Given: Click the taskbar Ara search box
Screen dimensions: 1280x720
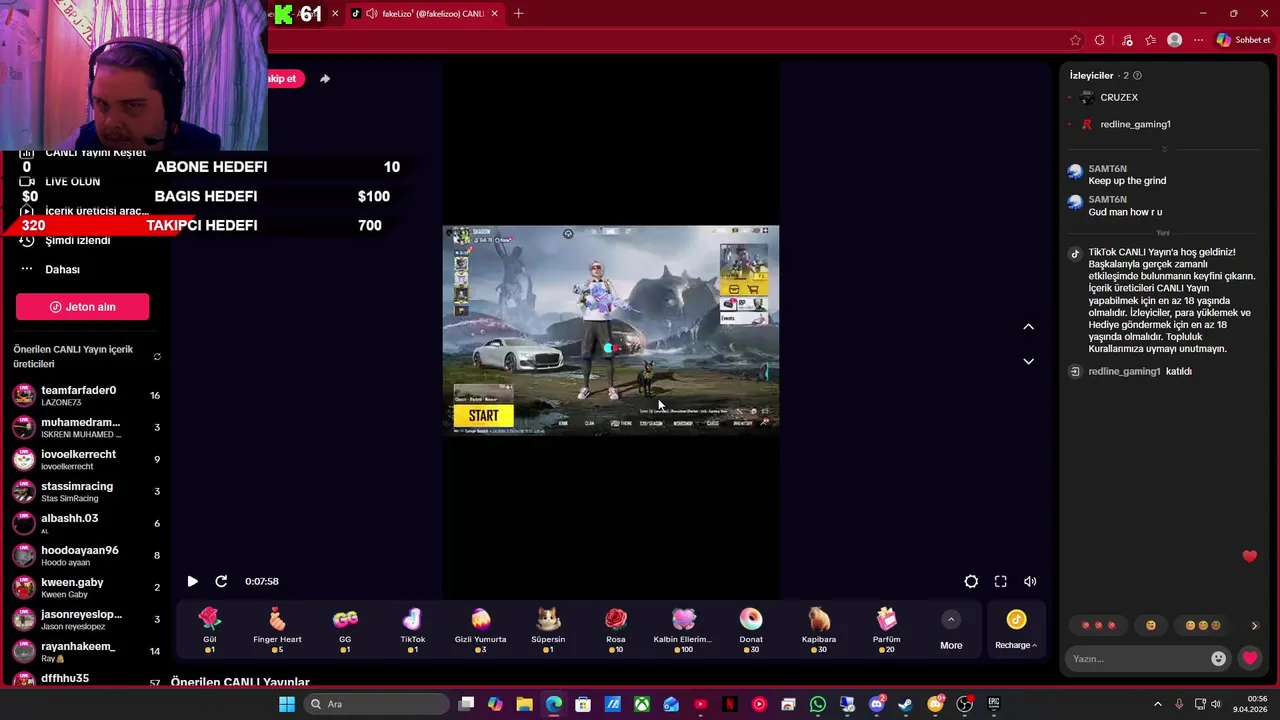Looking at the screenshot, I should (376, 704).
